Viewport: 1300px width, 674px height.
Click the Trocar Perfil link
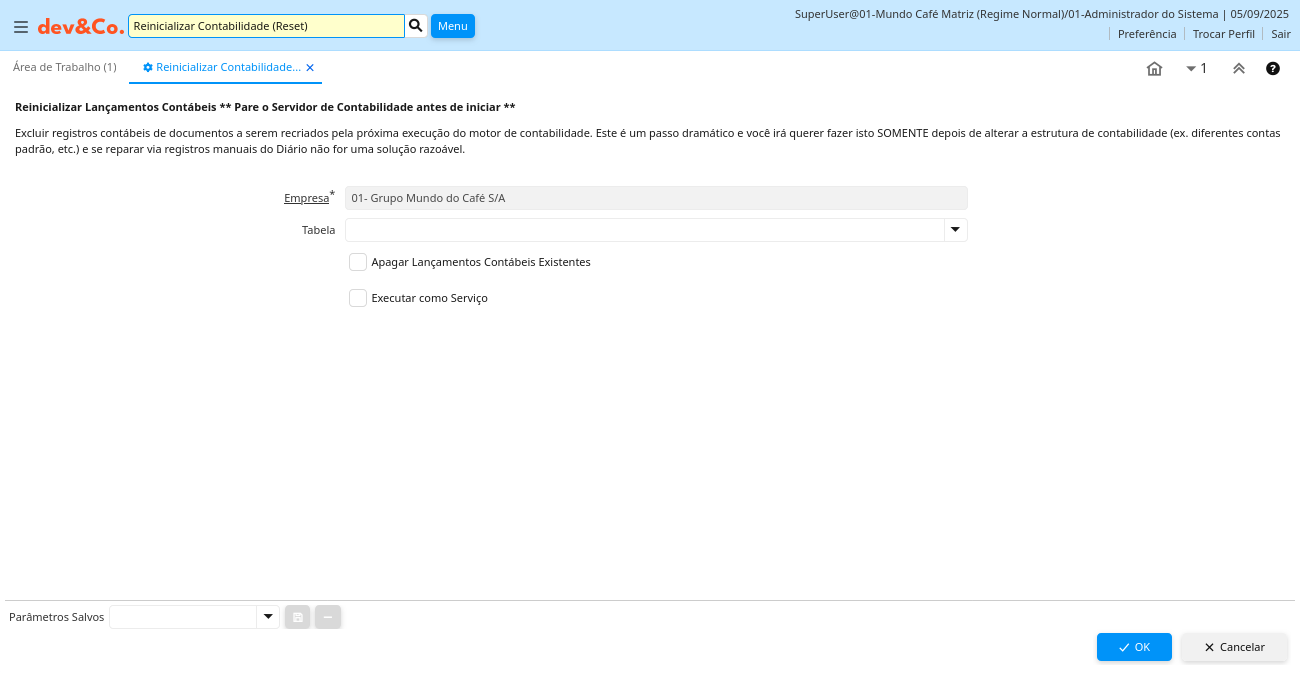(1223, 34)
